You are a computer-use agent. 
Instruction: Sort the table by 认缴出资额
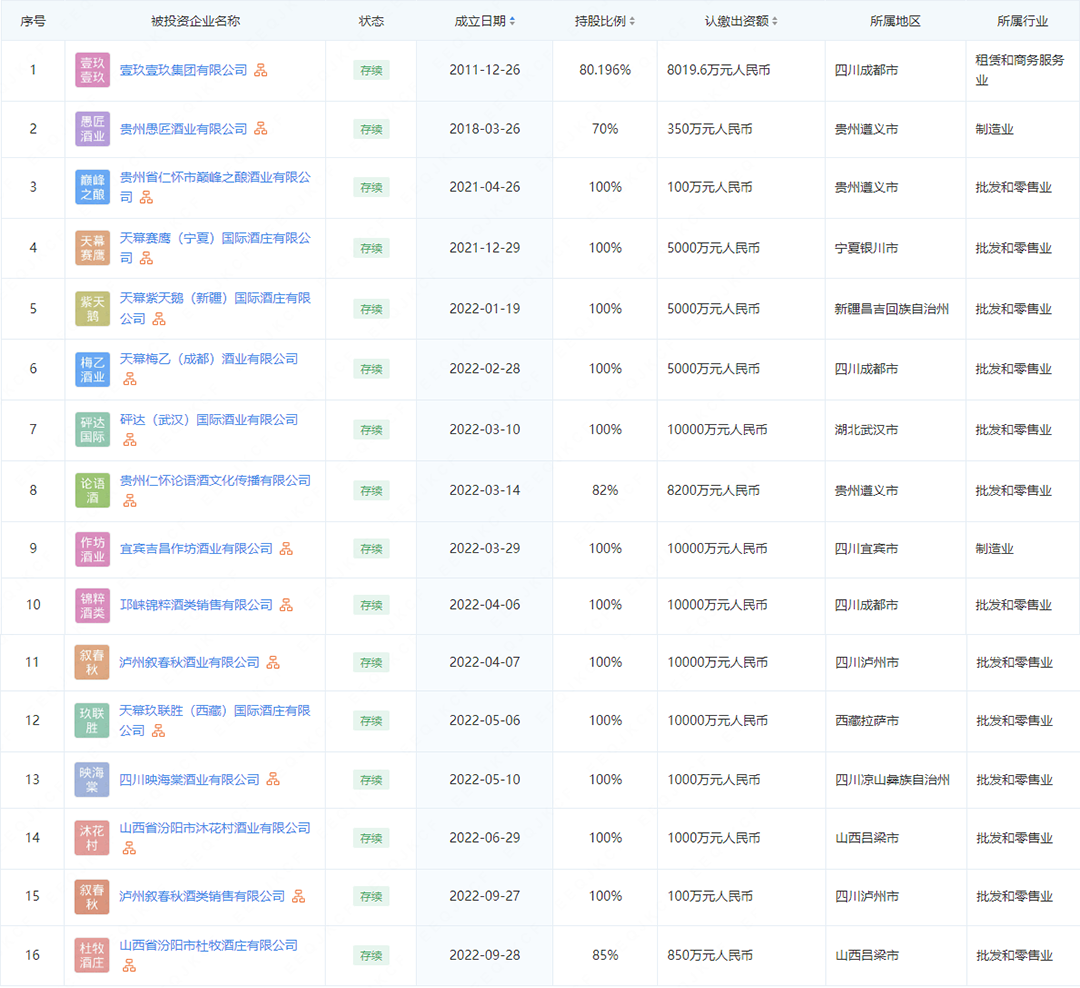click(x=740, y=21)
